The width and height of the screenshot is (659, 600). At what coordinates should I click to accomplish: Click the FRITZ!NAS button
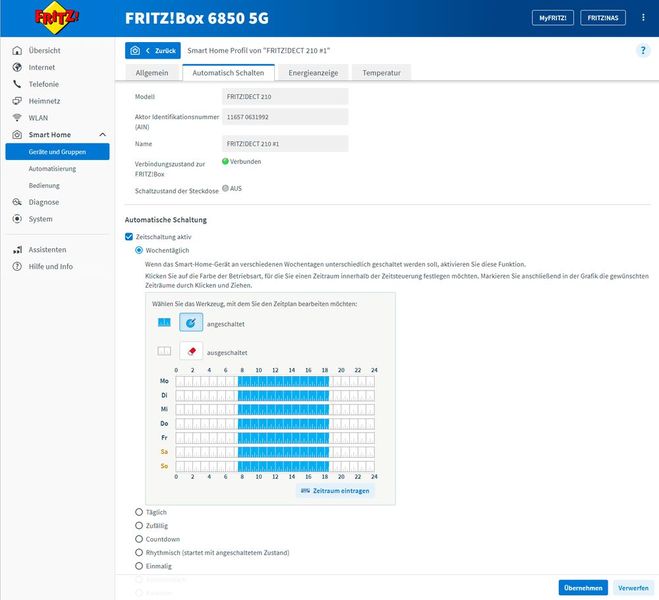coord(603,18)
